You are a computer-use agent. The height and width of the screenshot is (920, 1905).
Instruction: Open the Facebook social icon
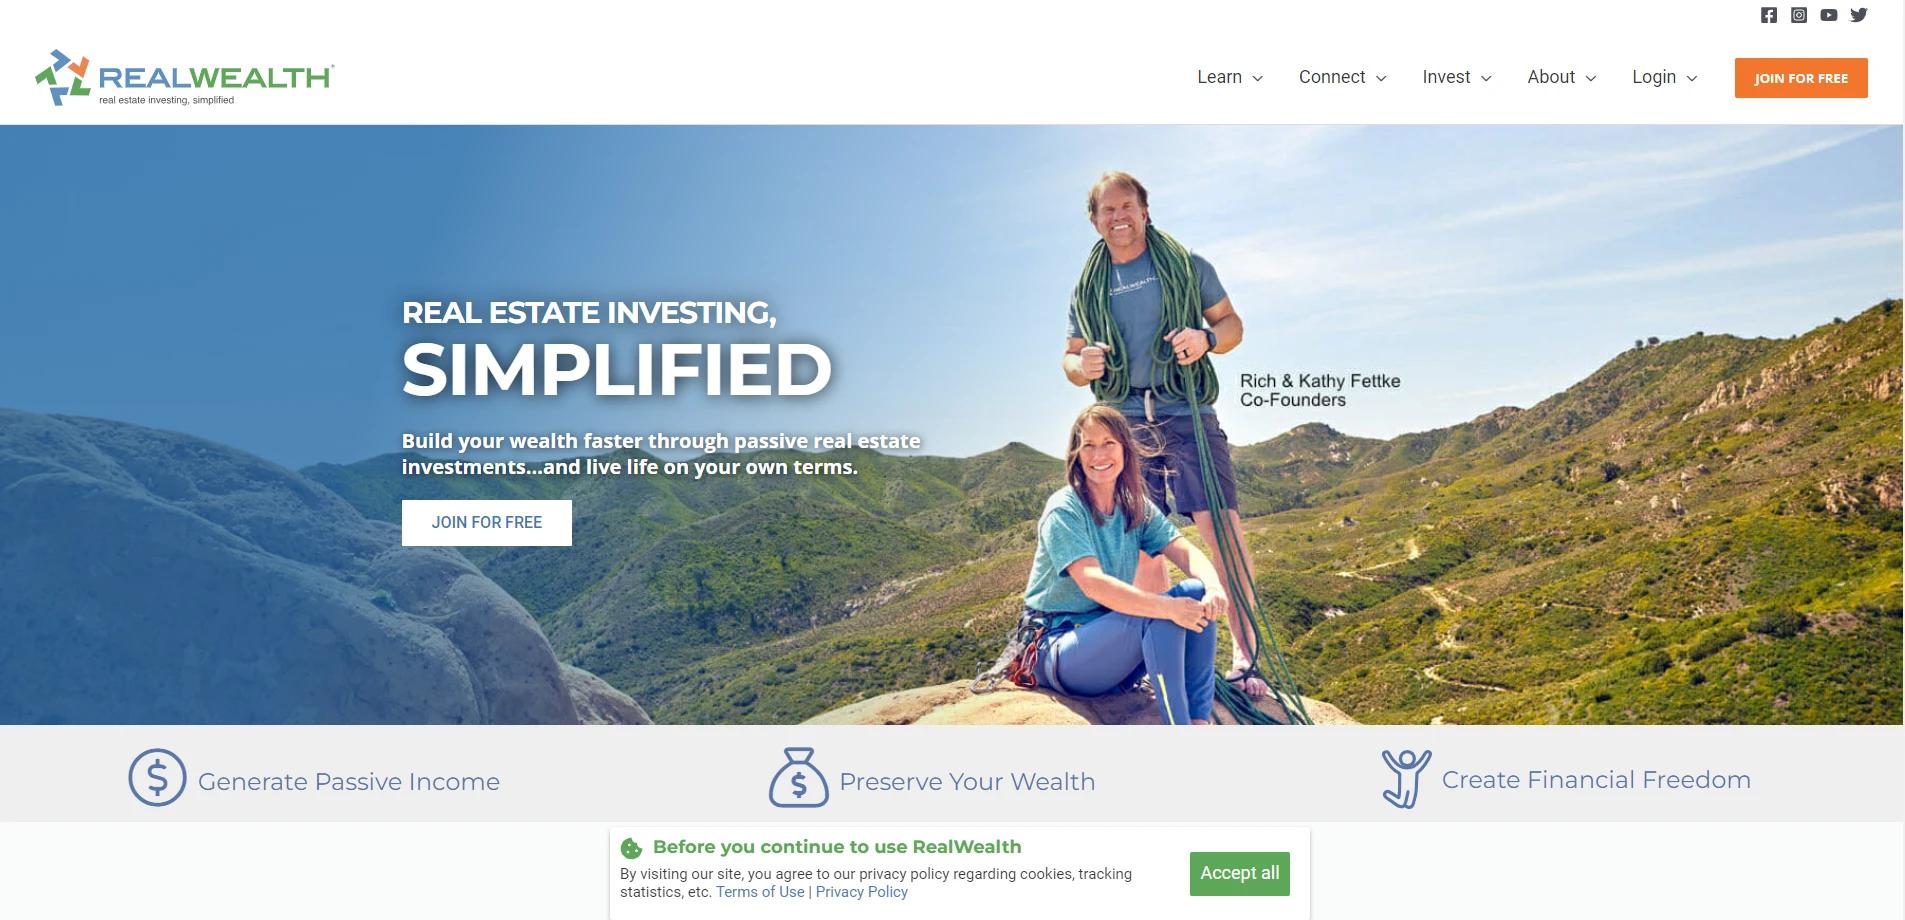[x=1769, y=15]
